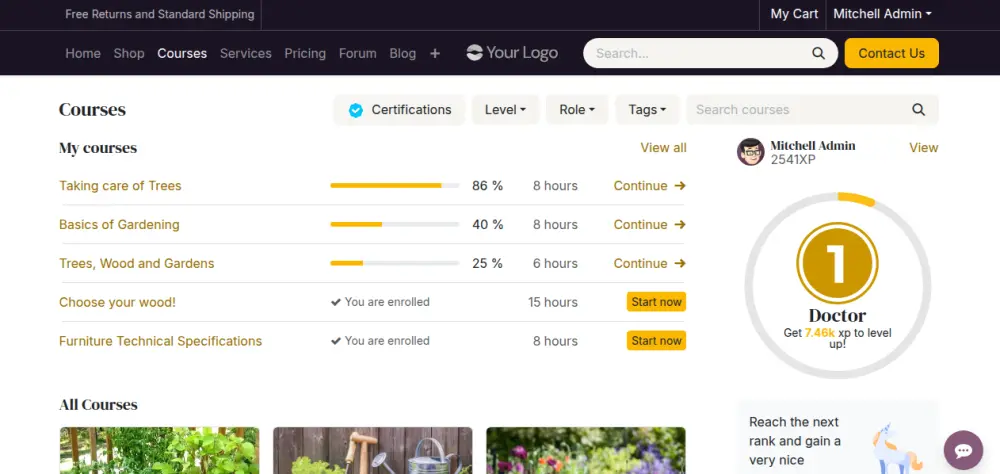Continue Trees, Wood and Gardens course
The image size is (1000, 474).
649,263
